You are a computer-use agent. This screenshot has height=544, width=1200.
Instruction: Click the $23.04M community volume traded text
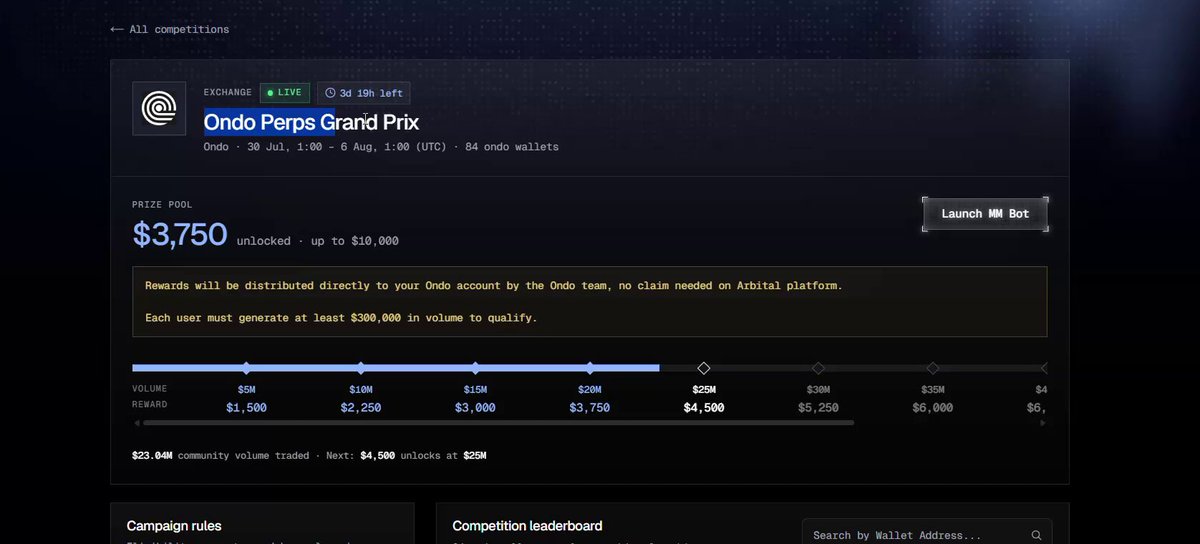click(x=219, y=455)
